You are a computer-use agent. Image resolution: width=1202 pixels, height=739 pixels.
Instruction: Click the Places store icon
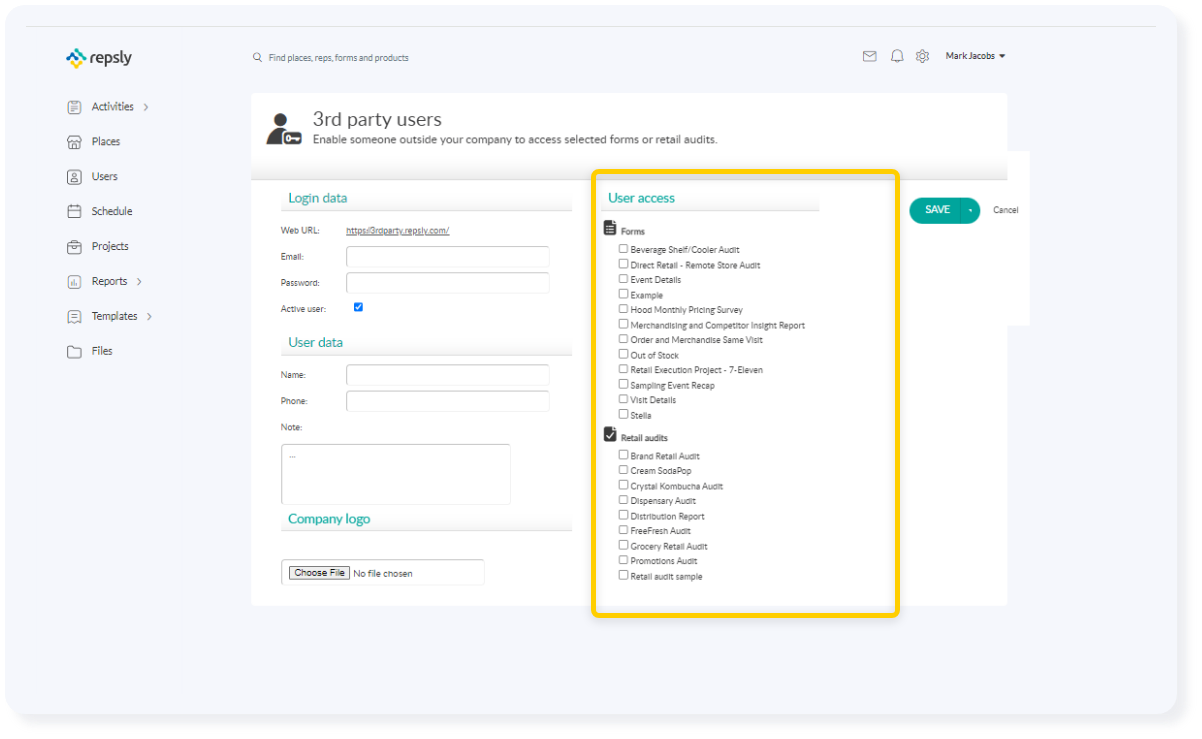(74, 142)
